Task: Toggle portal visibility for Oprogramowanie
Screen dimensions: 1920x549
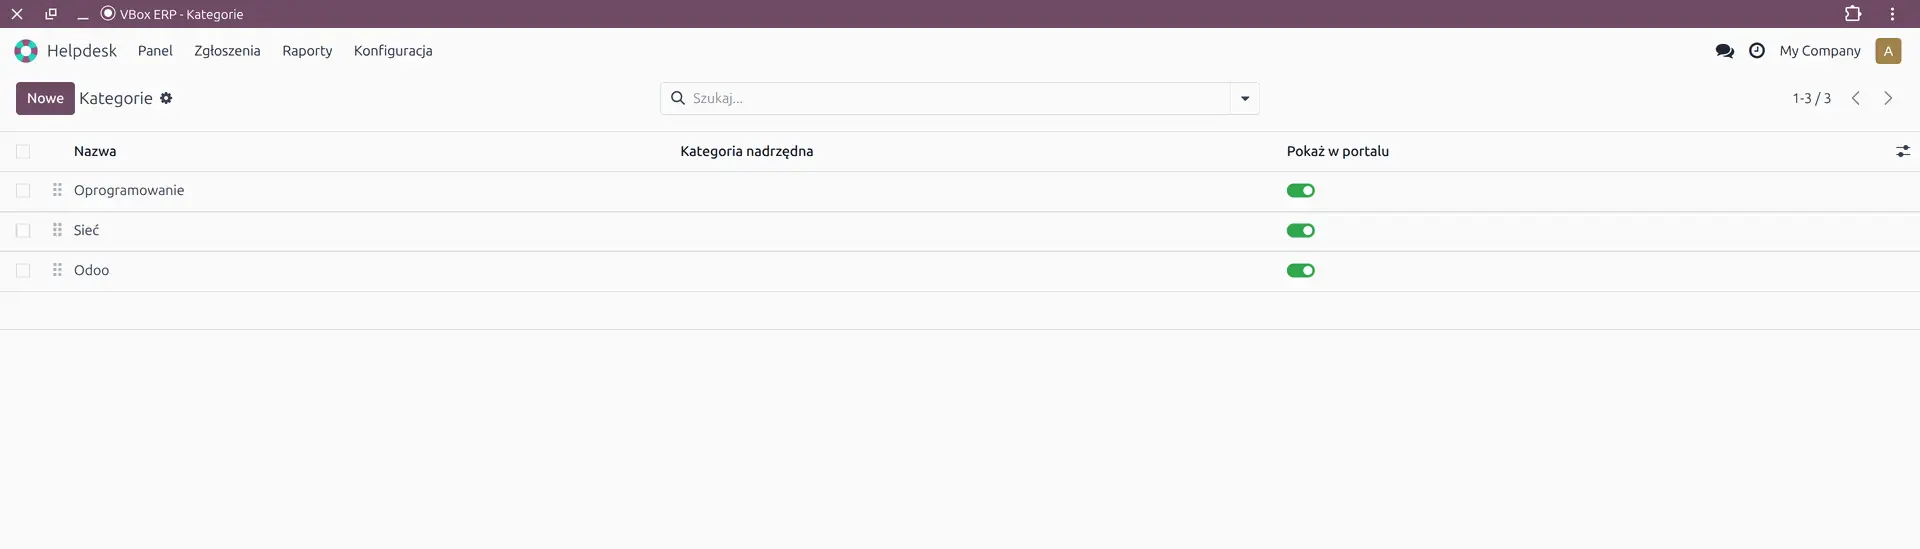Action: (1300, 191)
